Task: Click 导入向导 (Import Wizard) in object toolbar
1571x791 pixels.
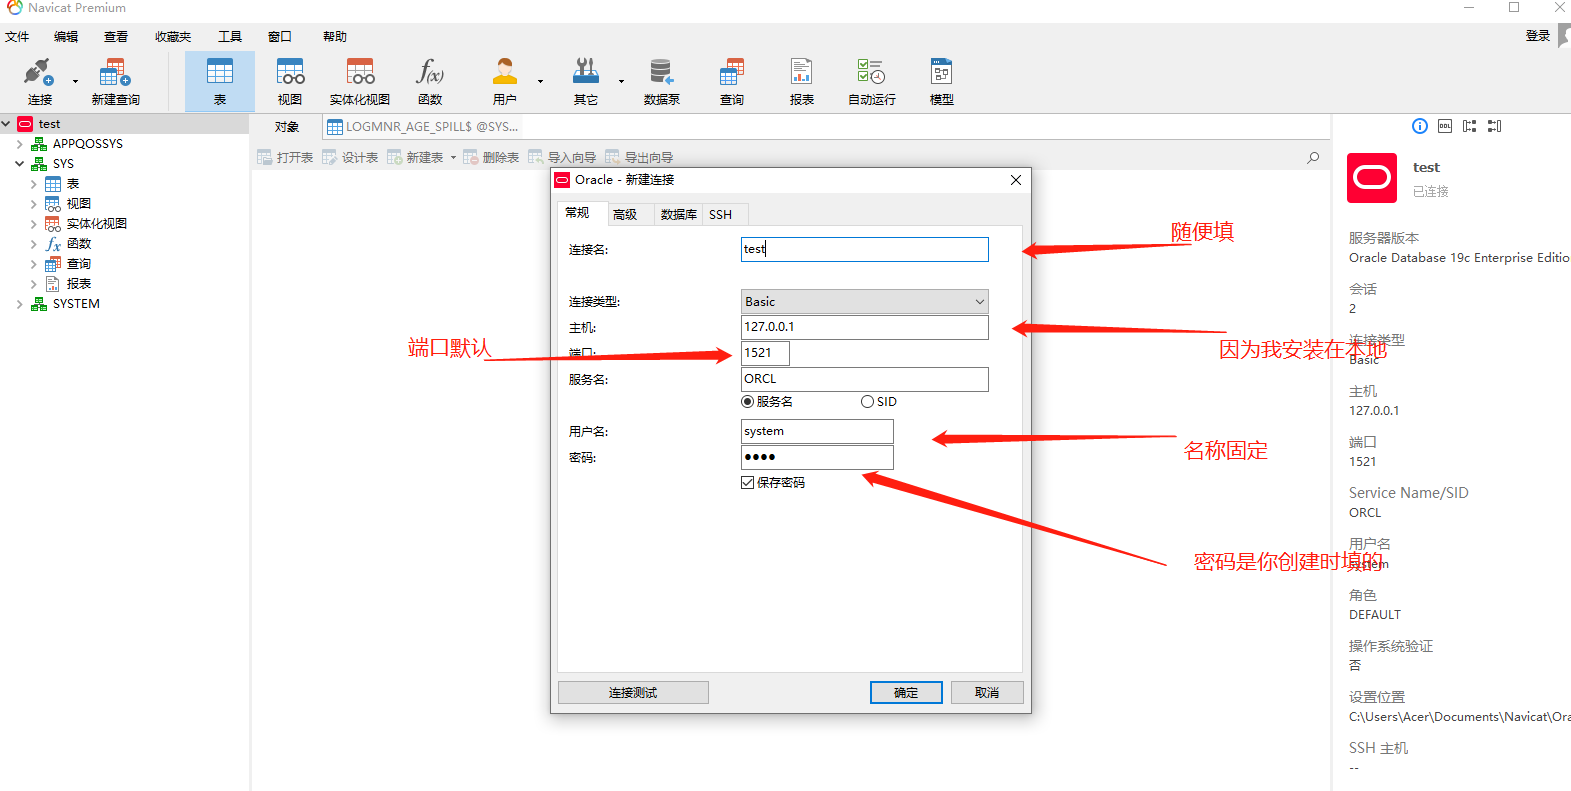Action: (562, 158)
